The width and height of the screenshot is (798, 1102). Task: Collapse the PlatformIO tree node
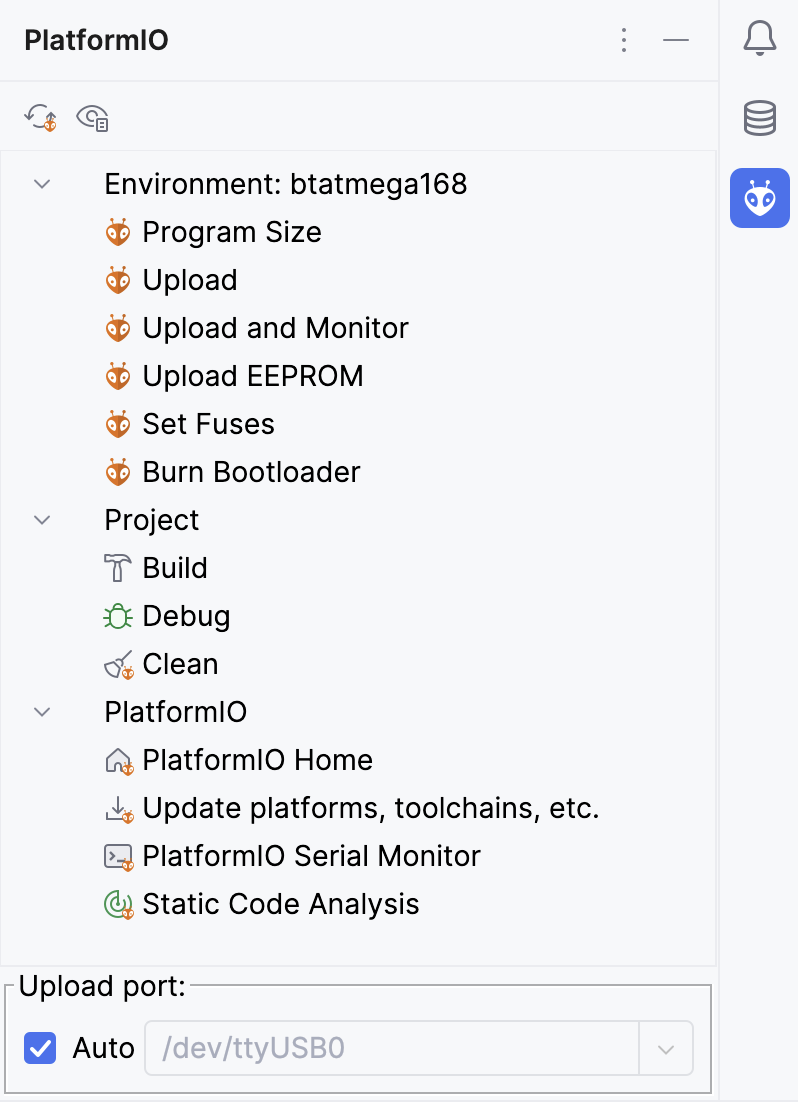click(x=42, y=712)
